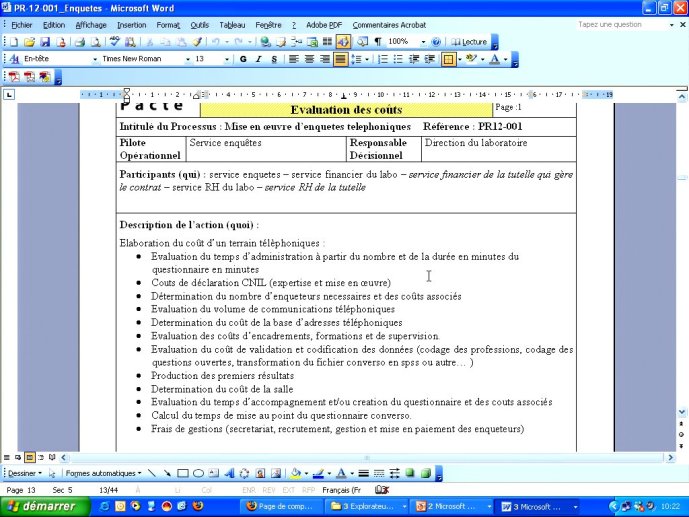Print the document with printer icon
This screenshot has height=517, width=689.
tap(80, 42)
